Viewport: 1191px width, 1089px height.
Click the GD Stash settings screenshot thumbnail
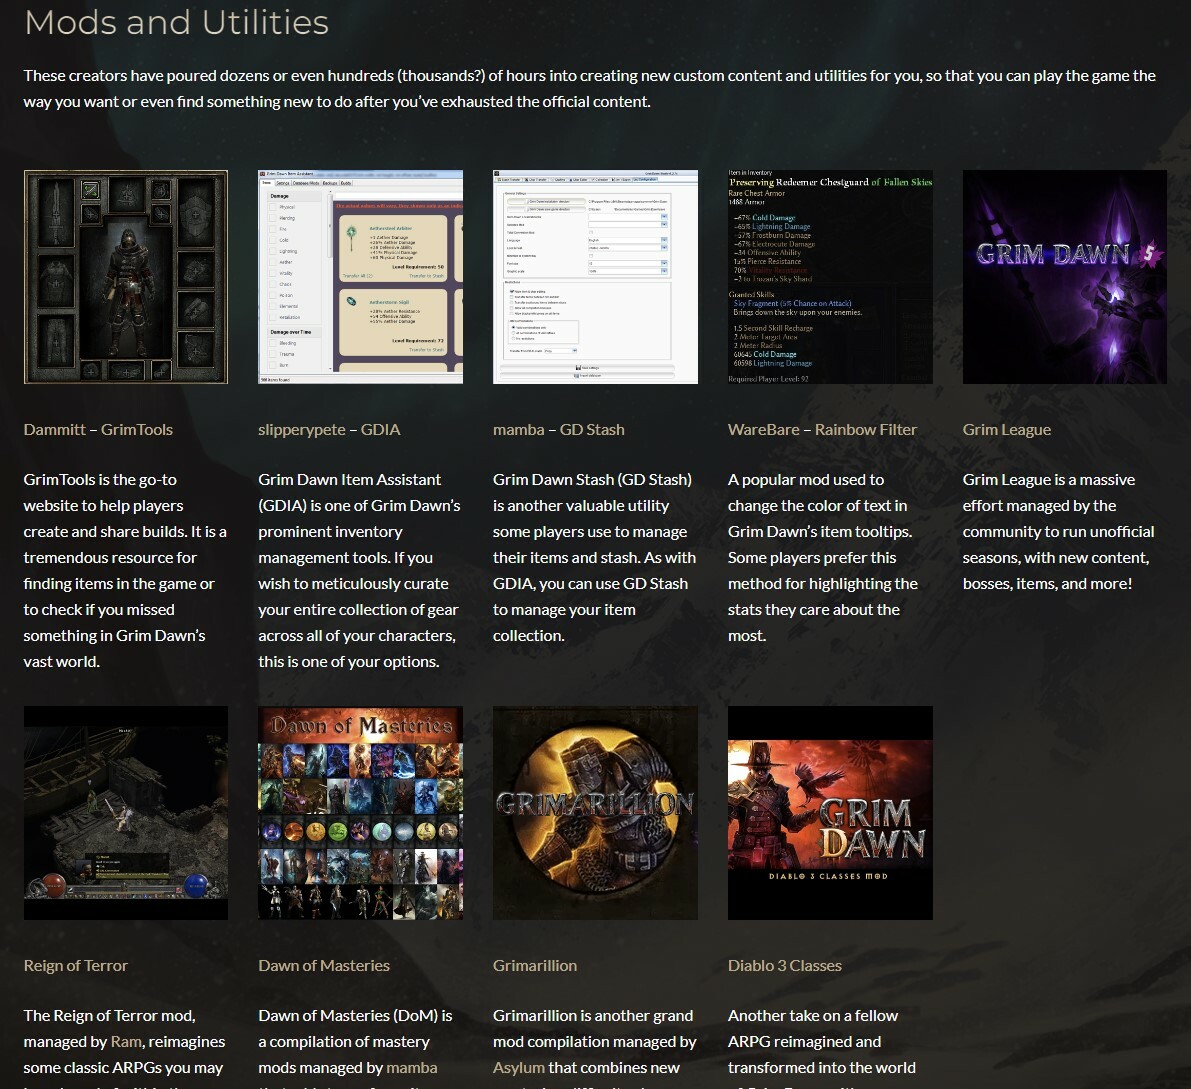(x=595, y=277)
